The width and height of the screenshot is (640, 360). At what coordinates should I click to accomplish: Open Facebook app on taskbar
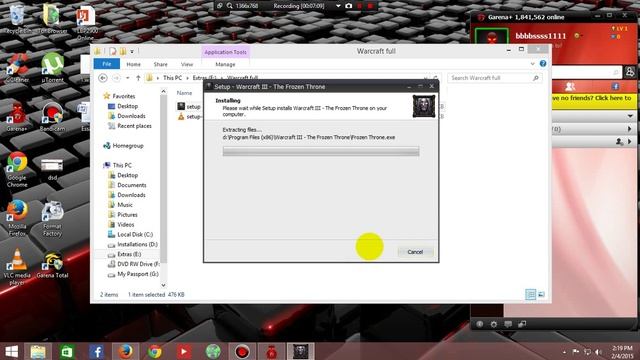[96, 351]
